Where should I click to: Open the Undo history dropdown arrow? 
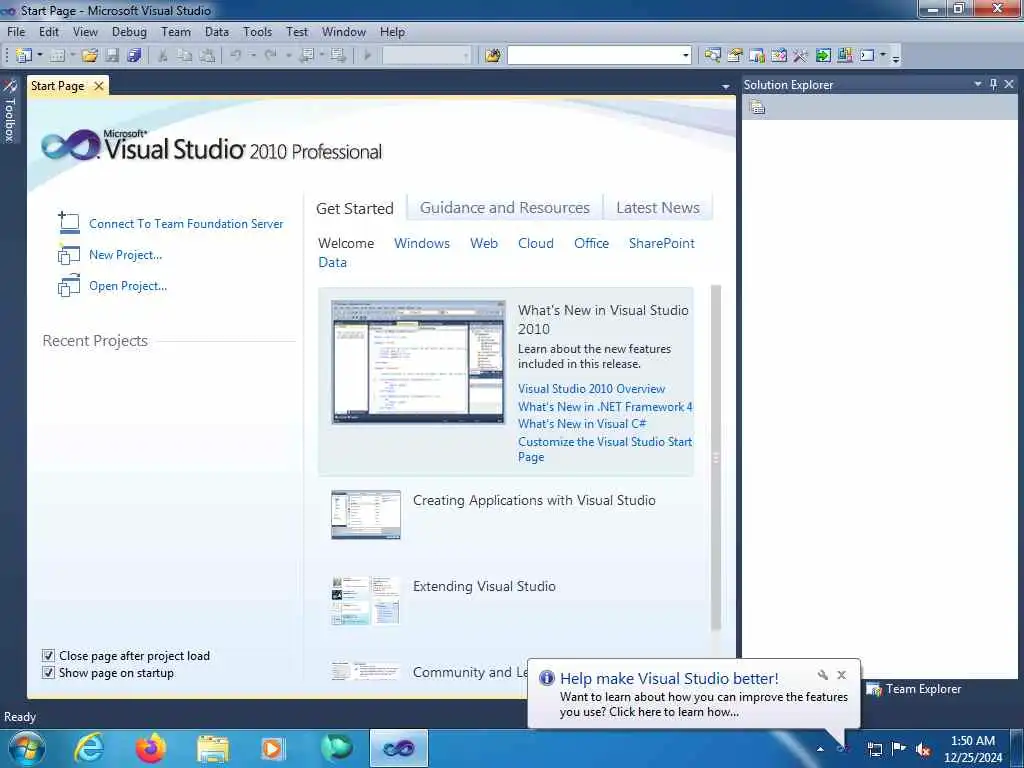pos(253,56)
